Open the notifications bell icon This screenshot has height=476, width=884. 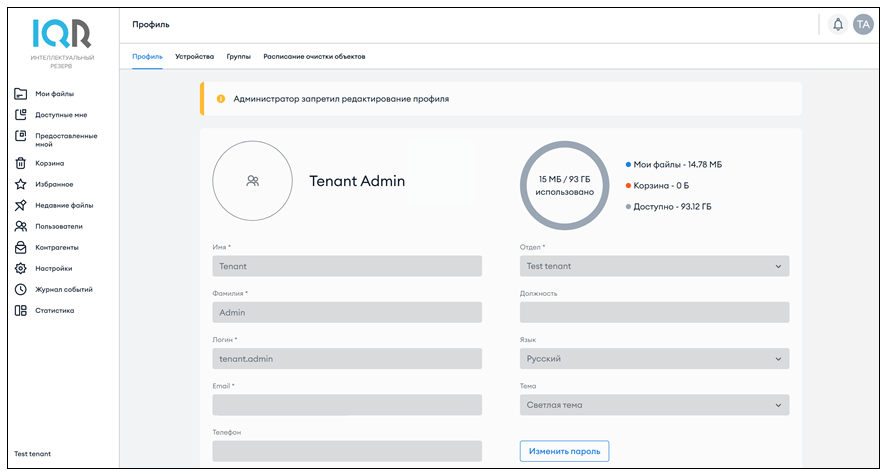pos(838,24)
